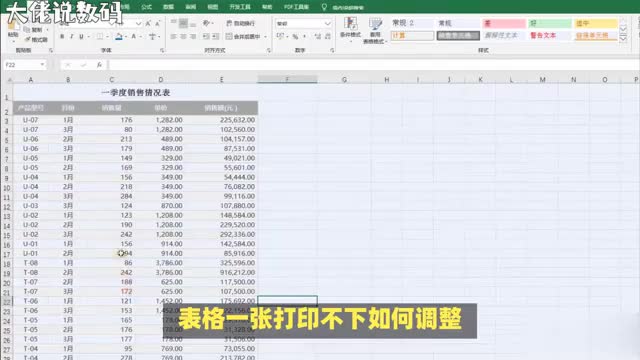This screenshot has width=640, height=360.
Task: Click the Increase Decimal icon
Action: click(318, 37)
